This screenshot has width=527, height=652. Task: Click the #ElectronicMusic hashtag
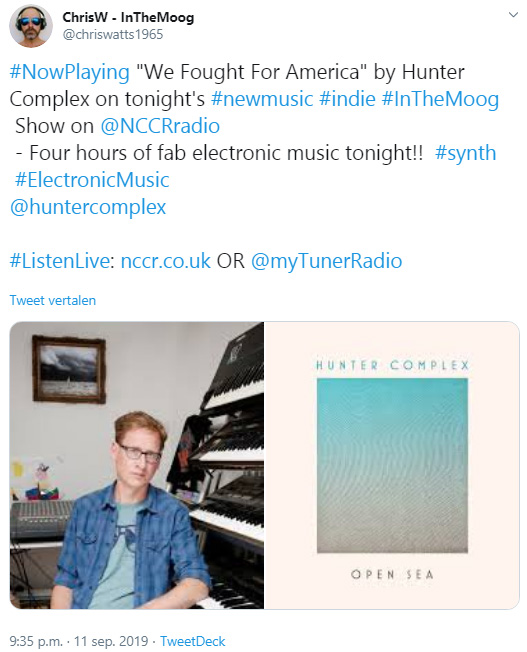pos(92,180)
